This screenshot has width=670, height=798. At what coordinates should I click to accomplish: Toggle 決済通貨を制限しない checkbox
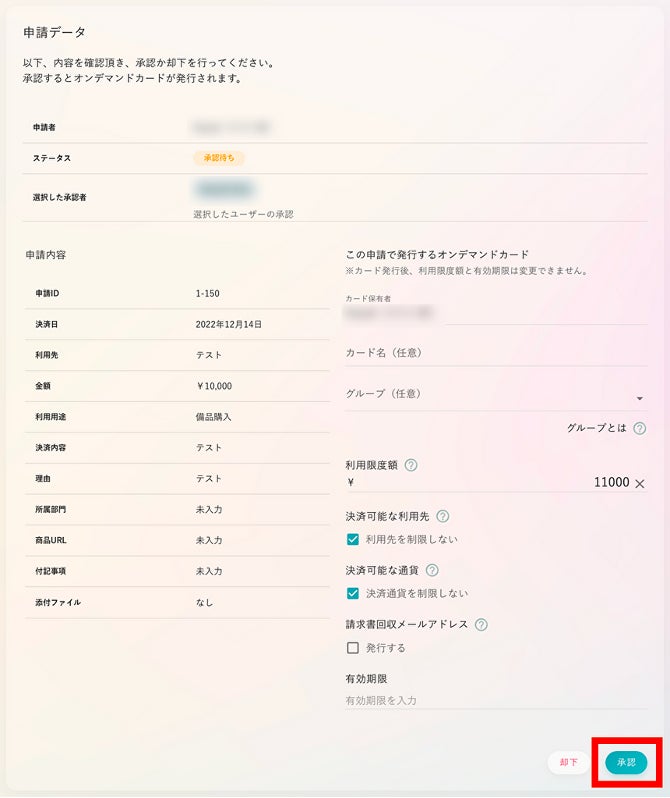tap(353, 593)
